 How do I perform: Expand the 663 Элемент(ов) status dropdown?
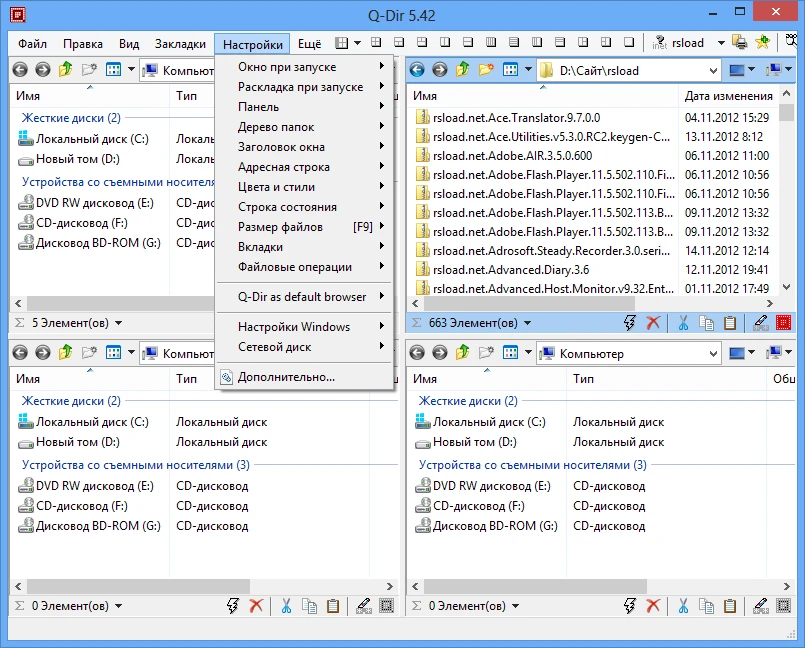tap(527, 323)
